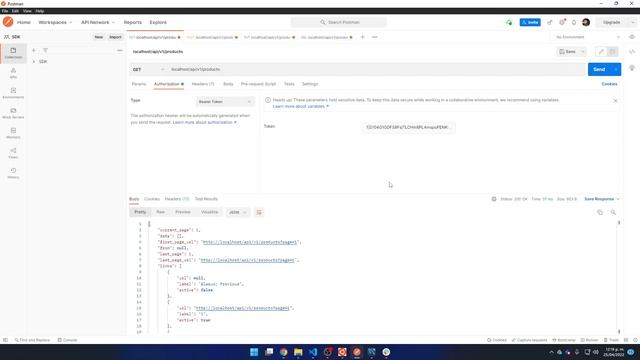Open the code snippet panel icon
Viewport: 640px width, 360px height.
pos(632,52)
